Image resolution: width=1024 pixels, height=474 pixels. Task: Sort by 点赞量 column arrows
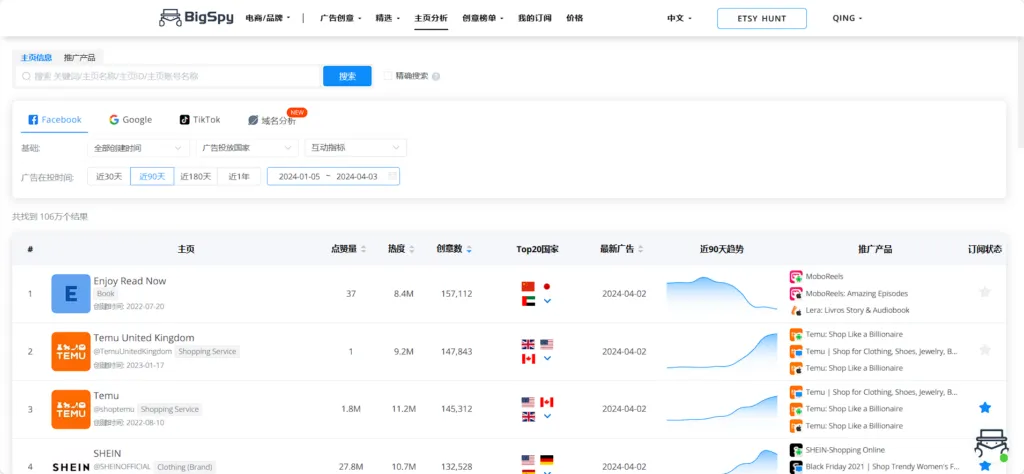pos(363,249)
